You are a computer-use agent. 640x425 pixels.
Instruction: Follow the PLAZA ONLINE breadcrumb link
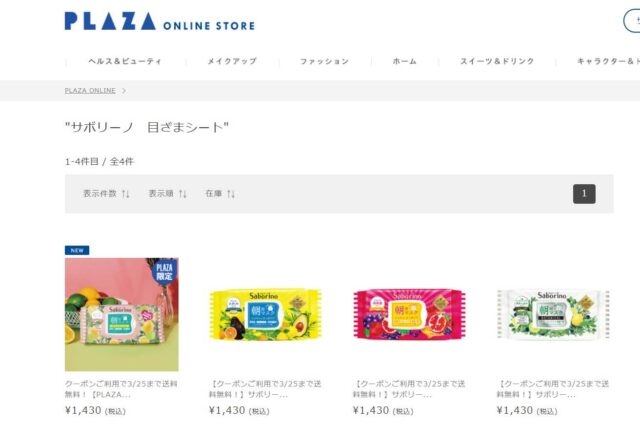90,91
